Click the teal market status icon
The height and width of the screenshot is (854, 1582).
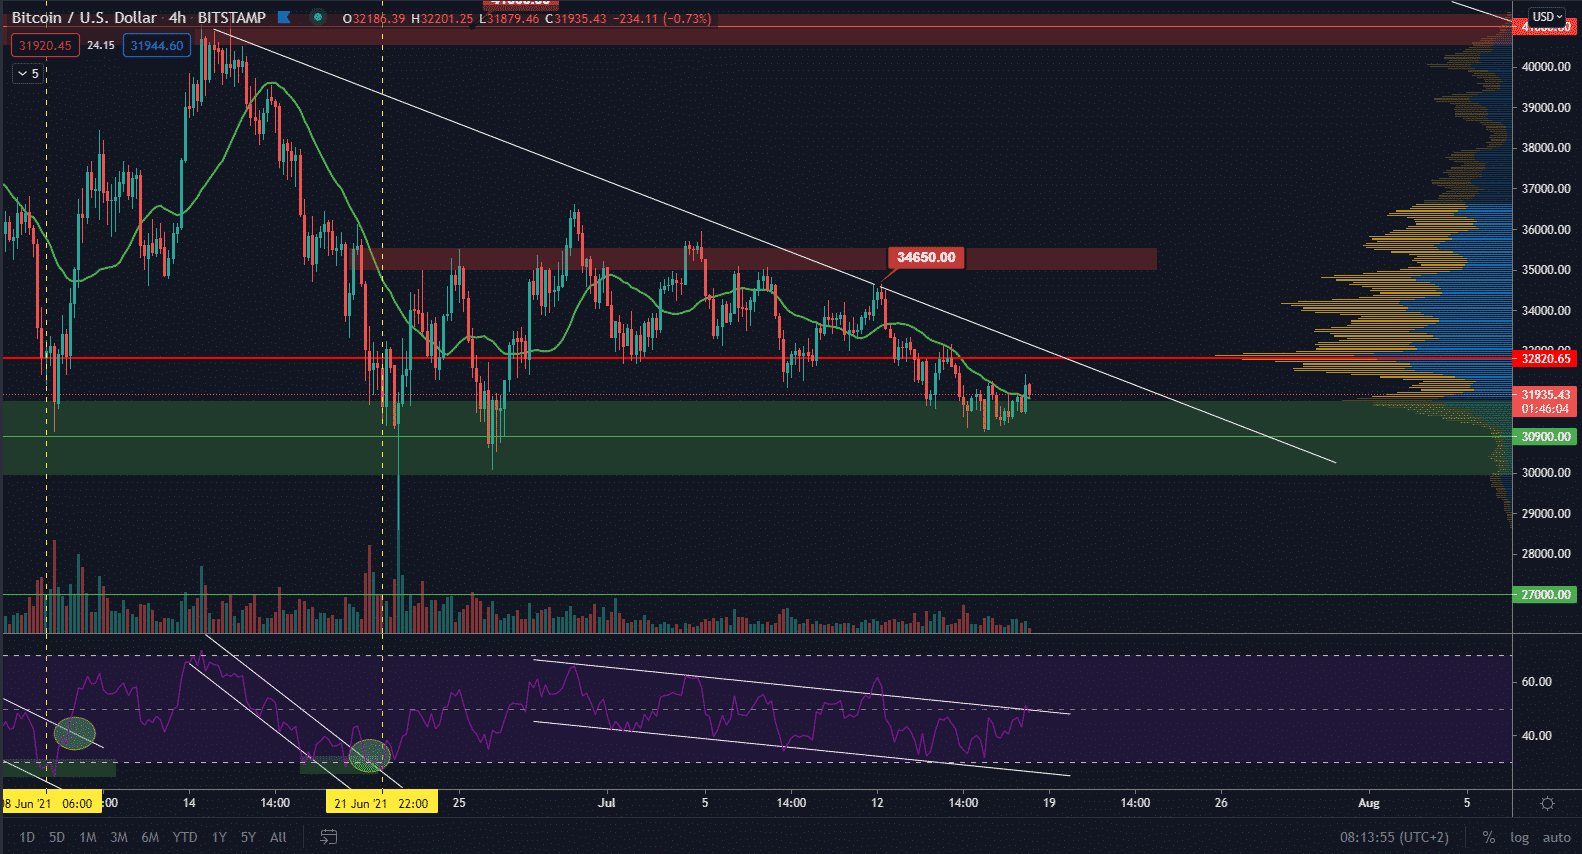(x=318, y=17)
